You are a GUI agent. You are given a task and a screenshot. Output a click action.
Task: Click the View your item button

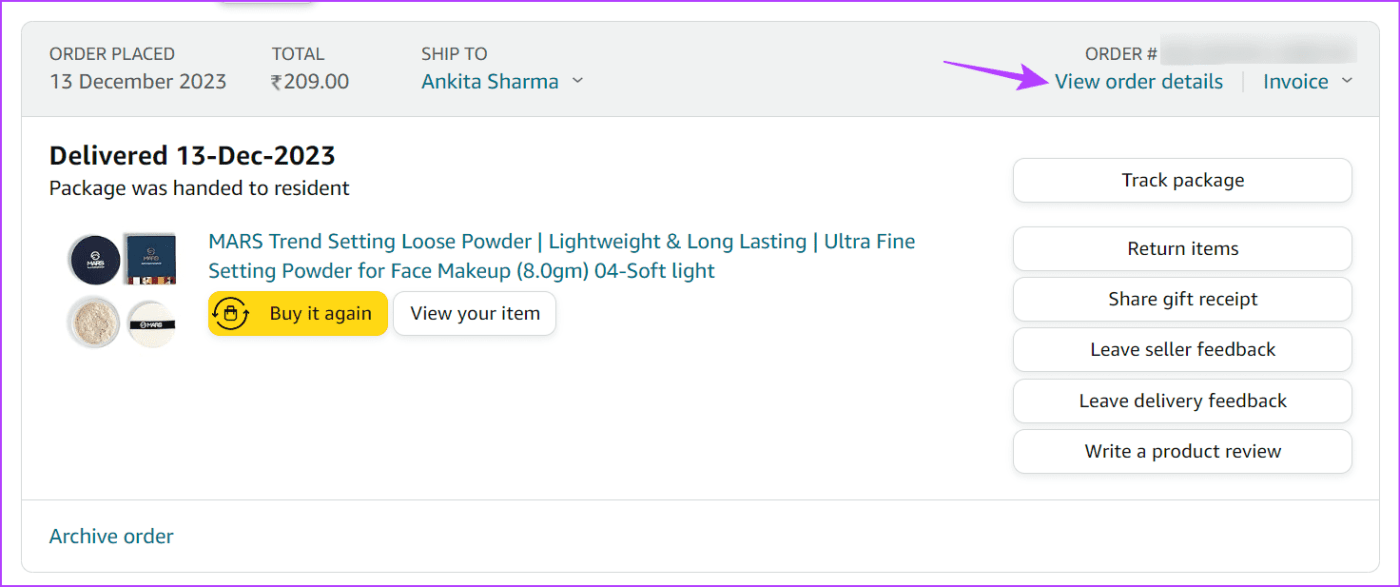coord(474,314)
